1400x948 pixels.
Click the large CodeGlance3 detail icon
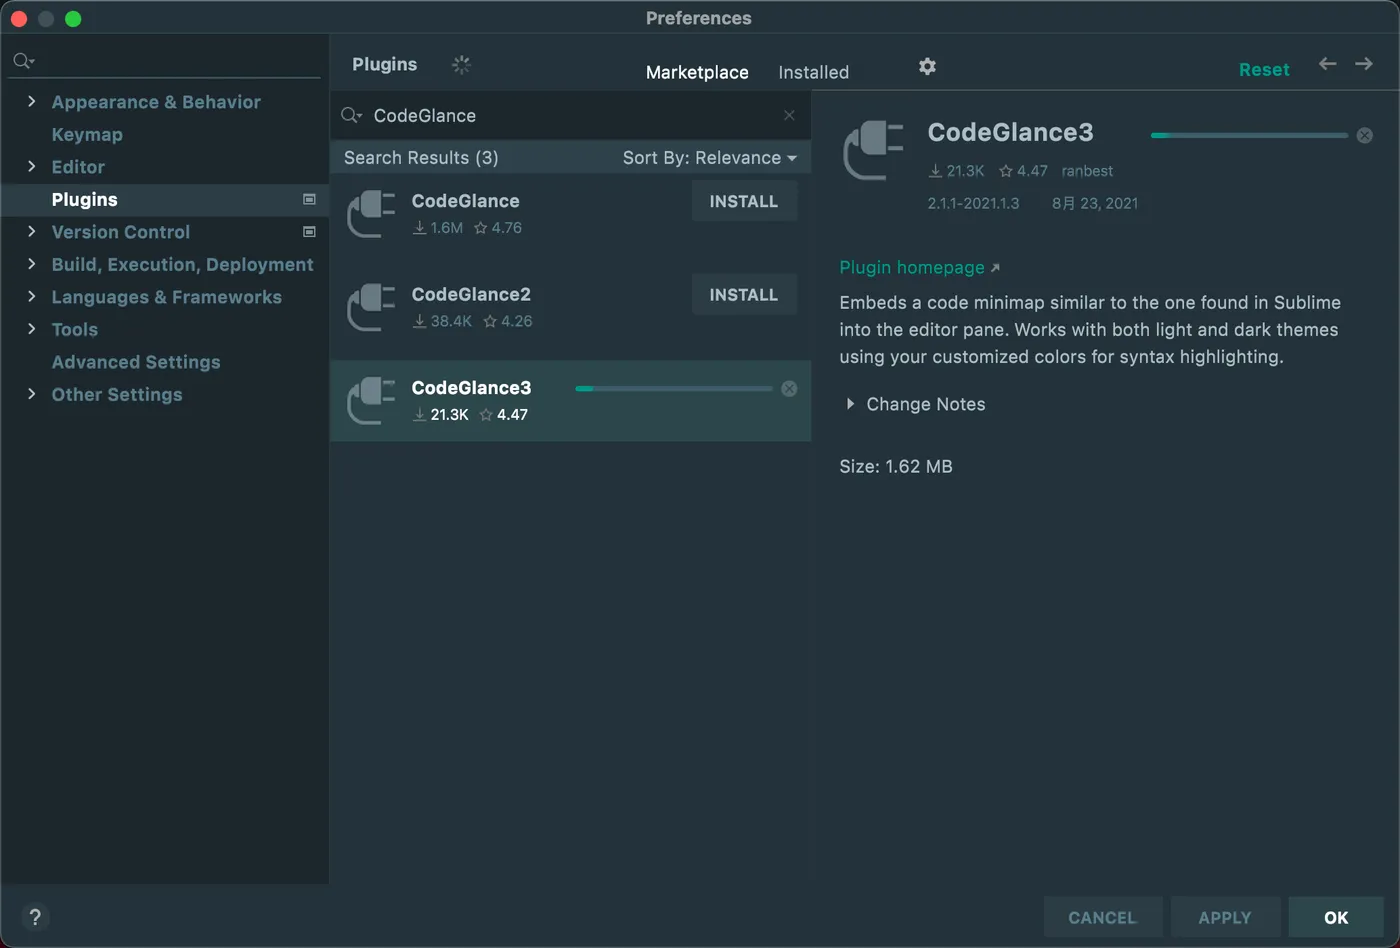874,150
